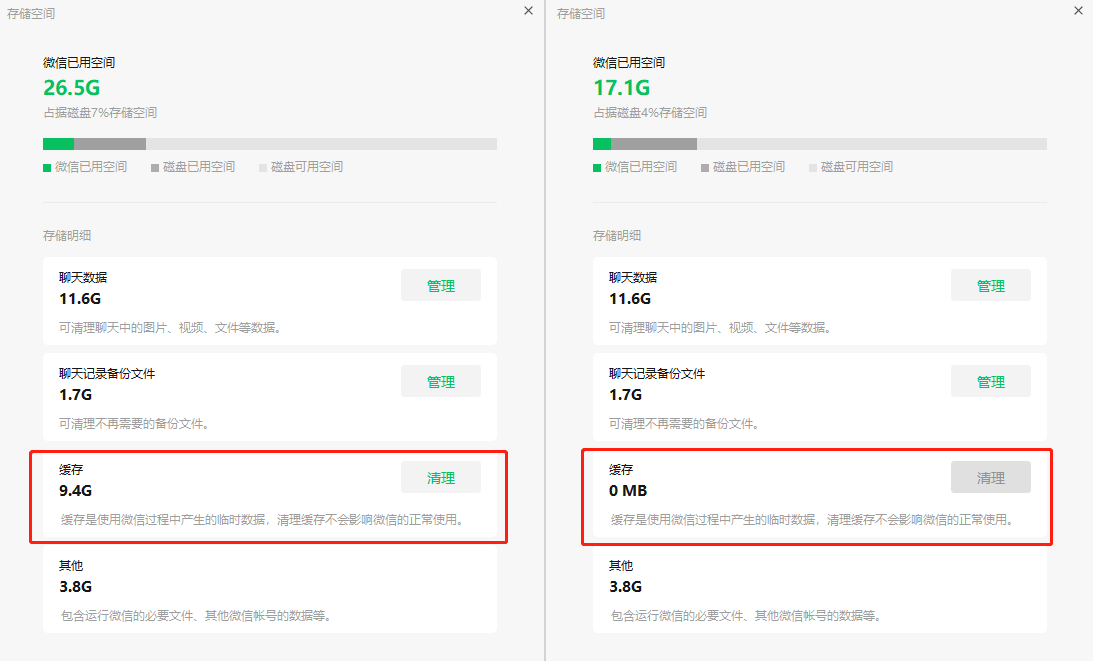The image size is (1093, 661).
Task: Click the green 微信已用空间 legend square
Action: click(x=46, y=167)
